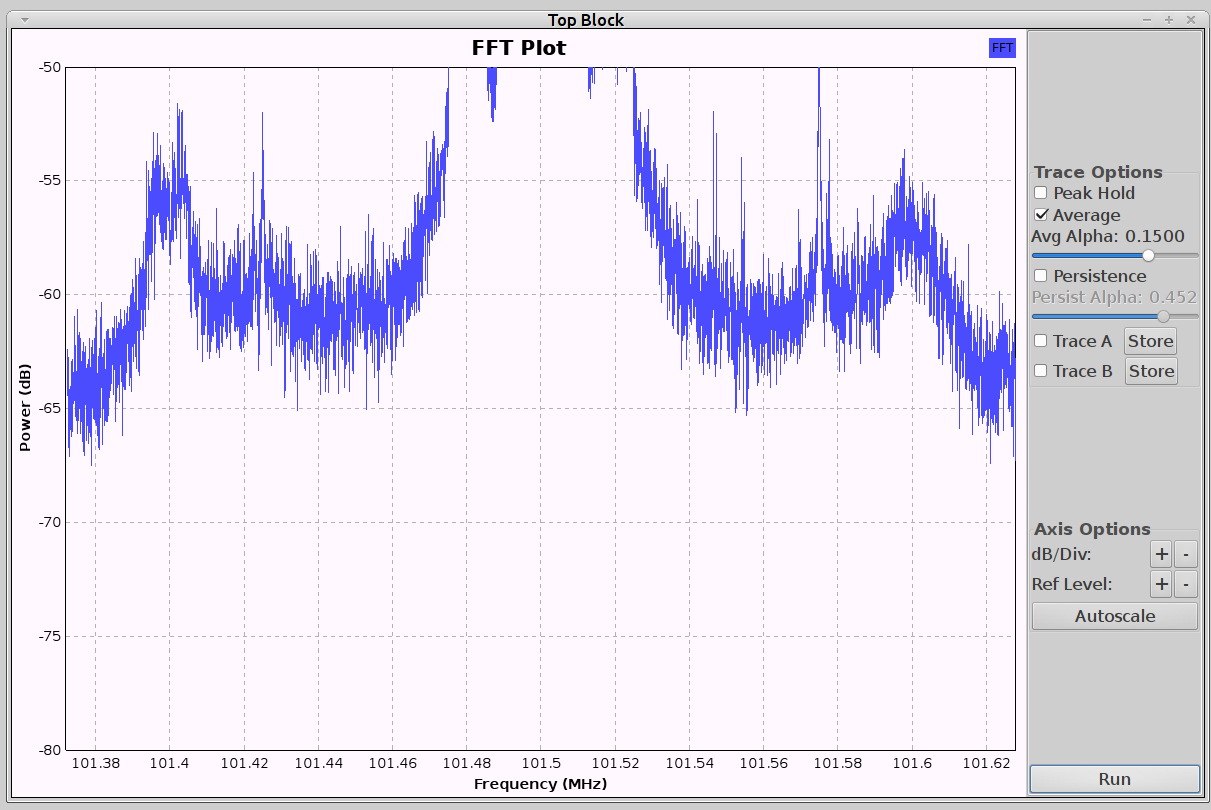Enable the Persistence checkbox
The image size is (1211, 810).
click(1041, 276)
